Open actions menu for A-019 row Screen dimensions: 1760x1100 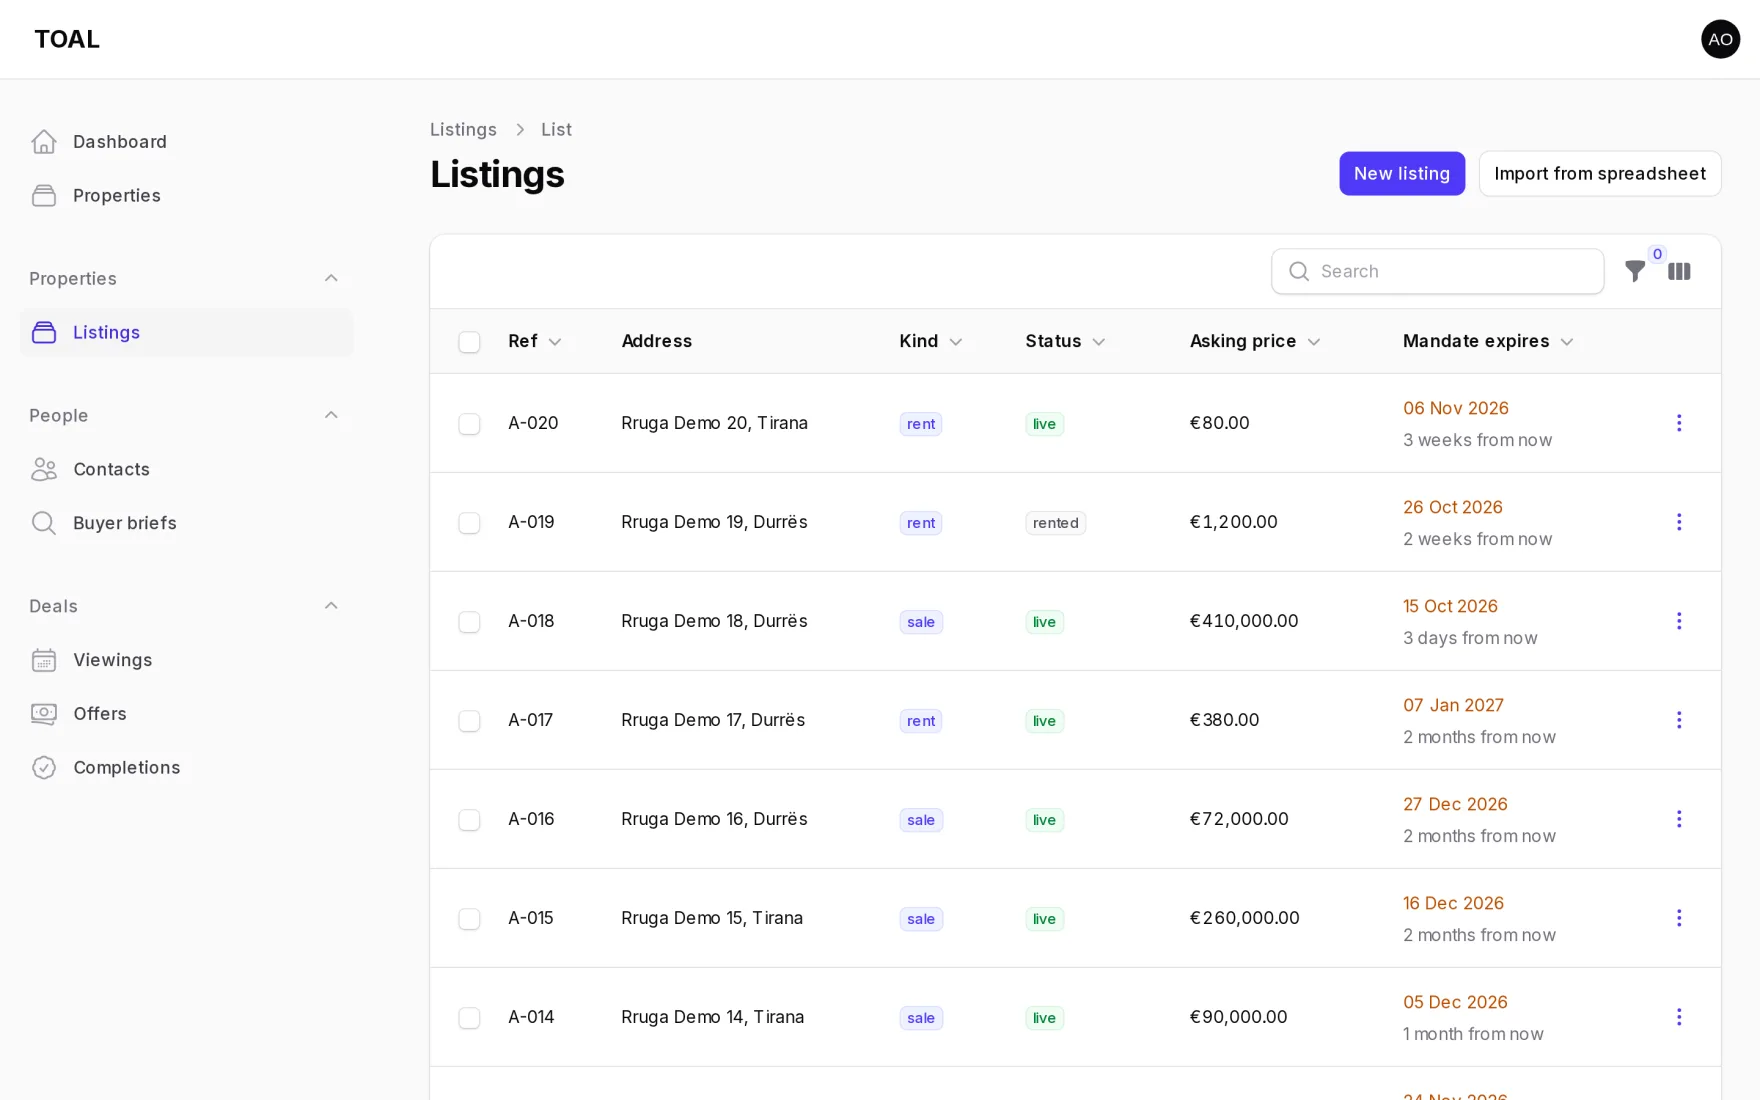(1679, 522)
